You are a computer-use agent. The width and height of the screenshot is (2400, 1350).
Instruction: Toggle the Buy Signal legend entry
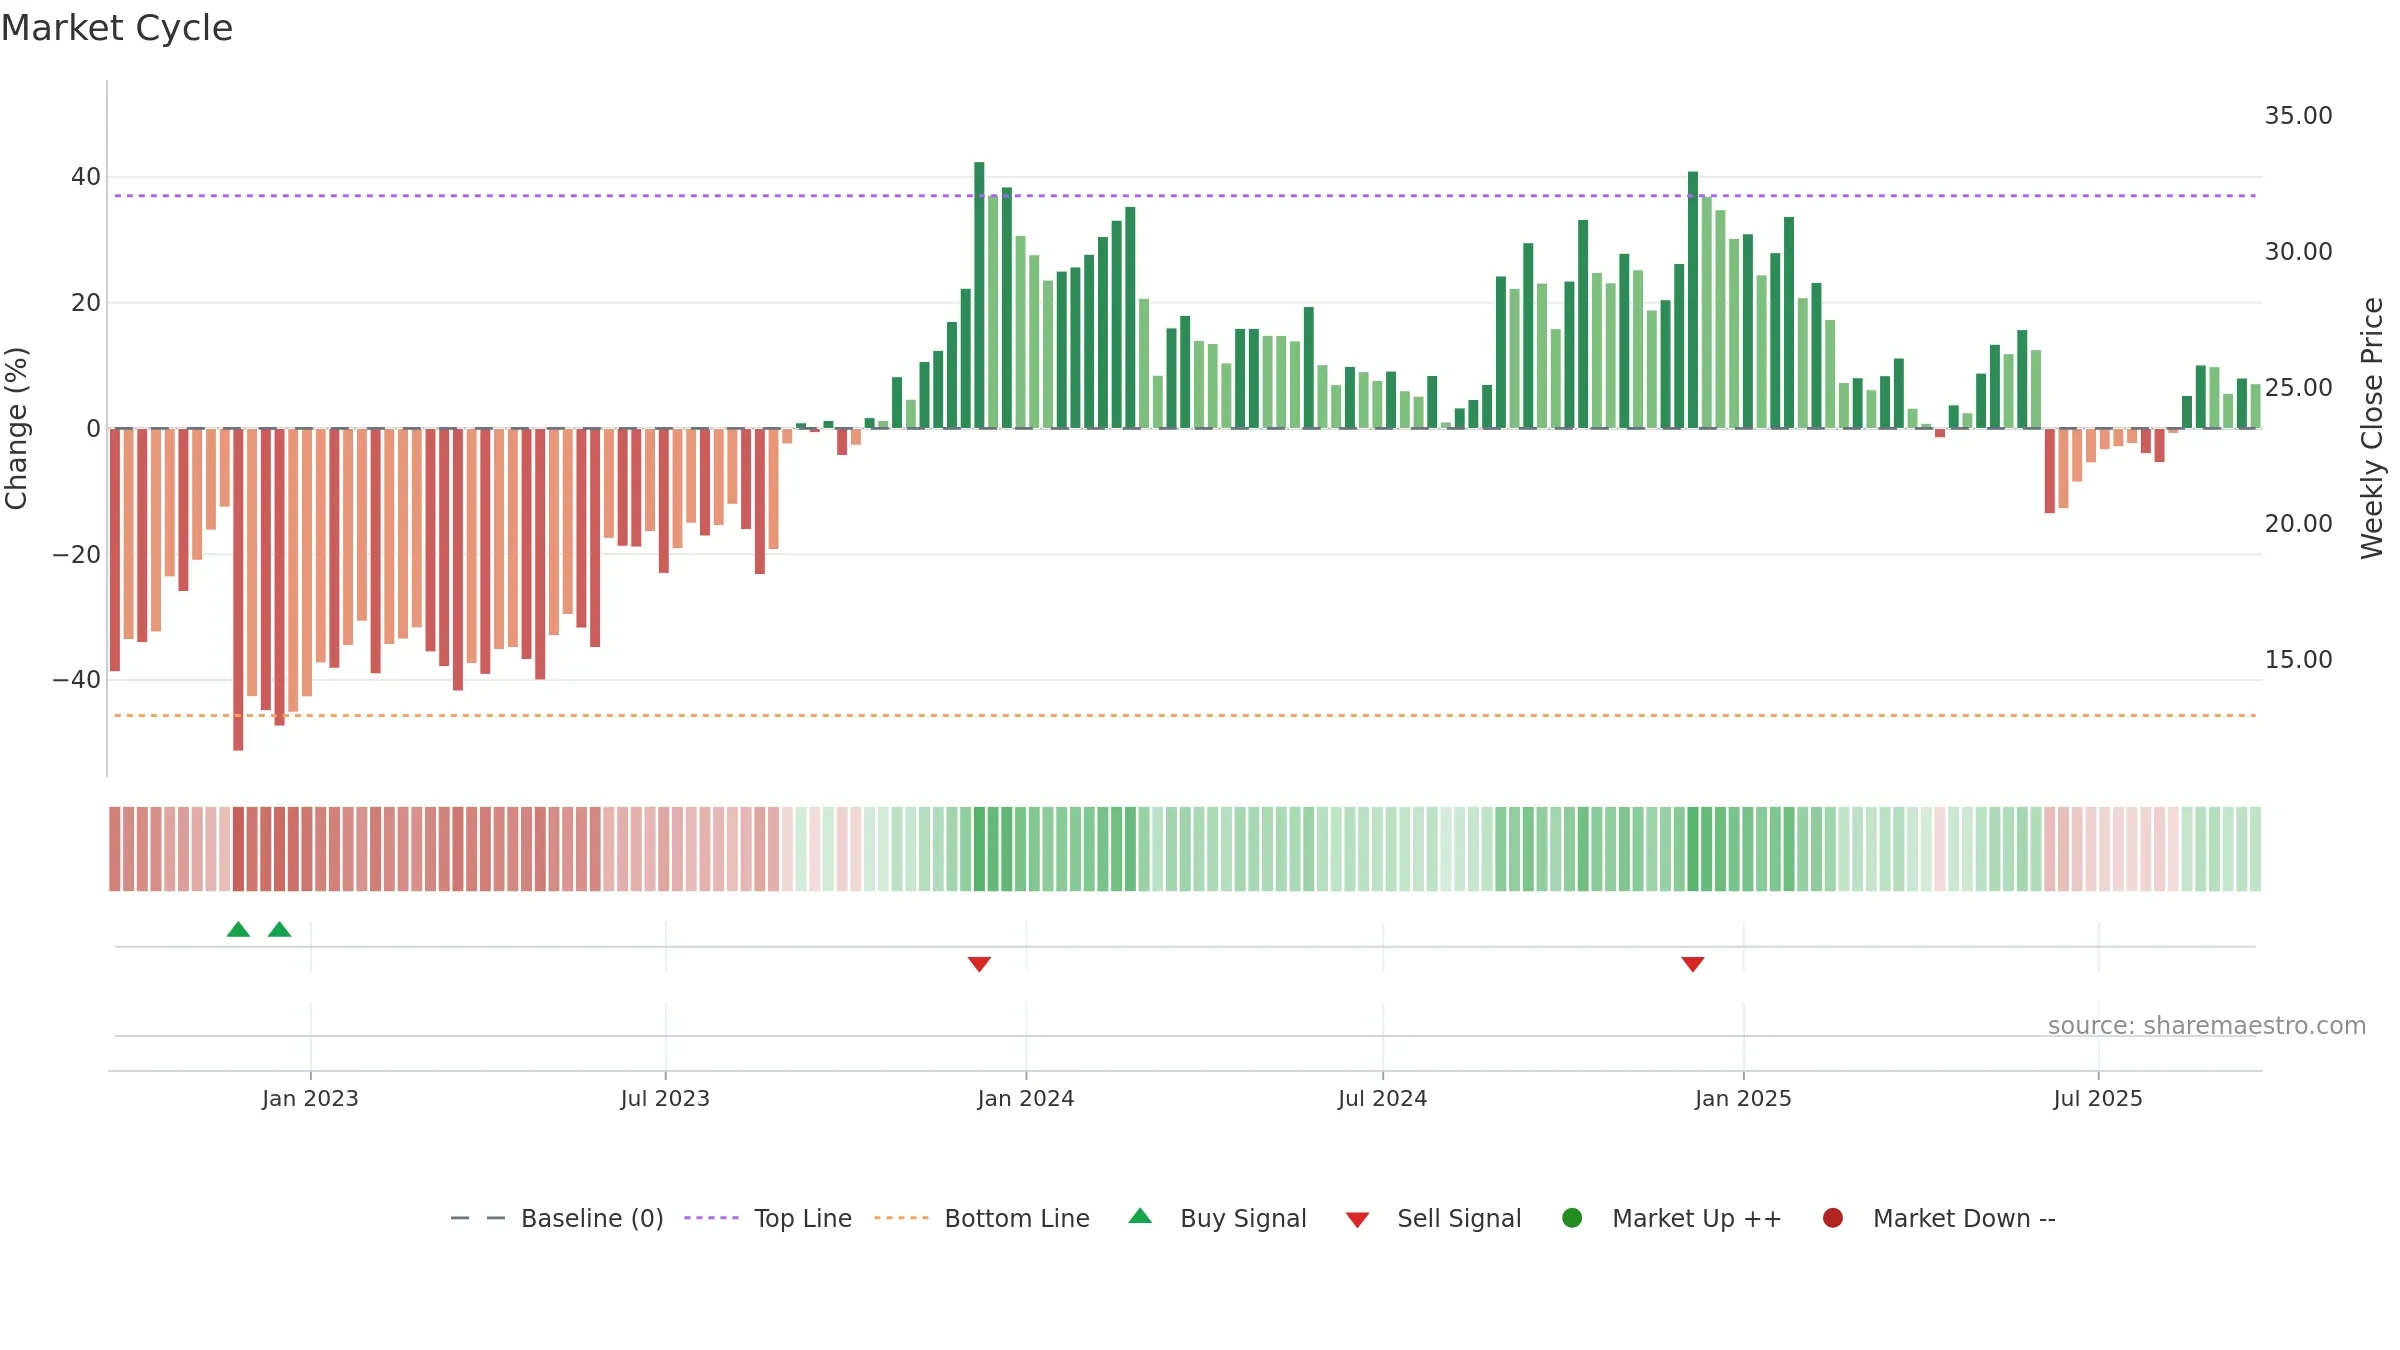[1217, 1218]
